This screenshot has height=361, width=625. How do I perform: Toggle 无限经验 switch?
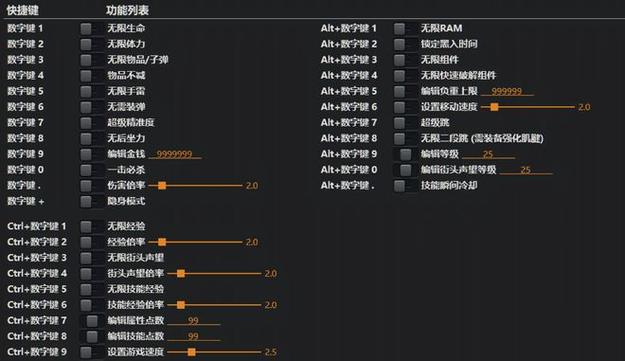[x=91, y=226]
